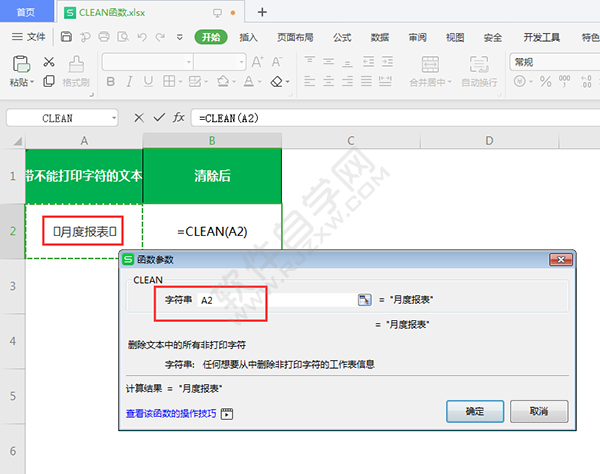
Task: Switch to the 插入 ribbon tab
Action: [249, 37]
